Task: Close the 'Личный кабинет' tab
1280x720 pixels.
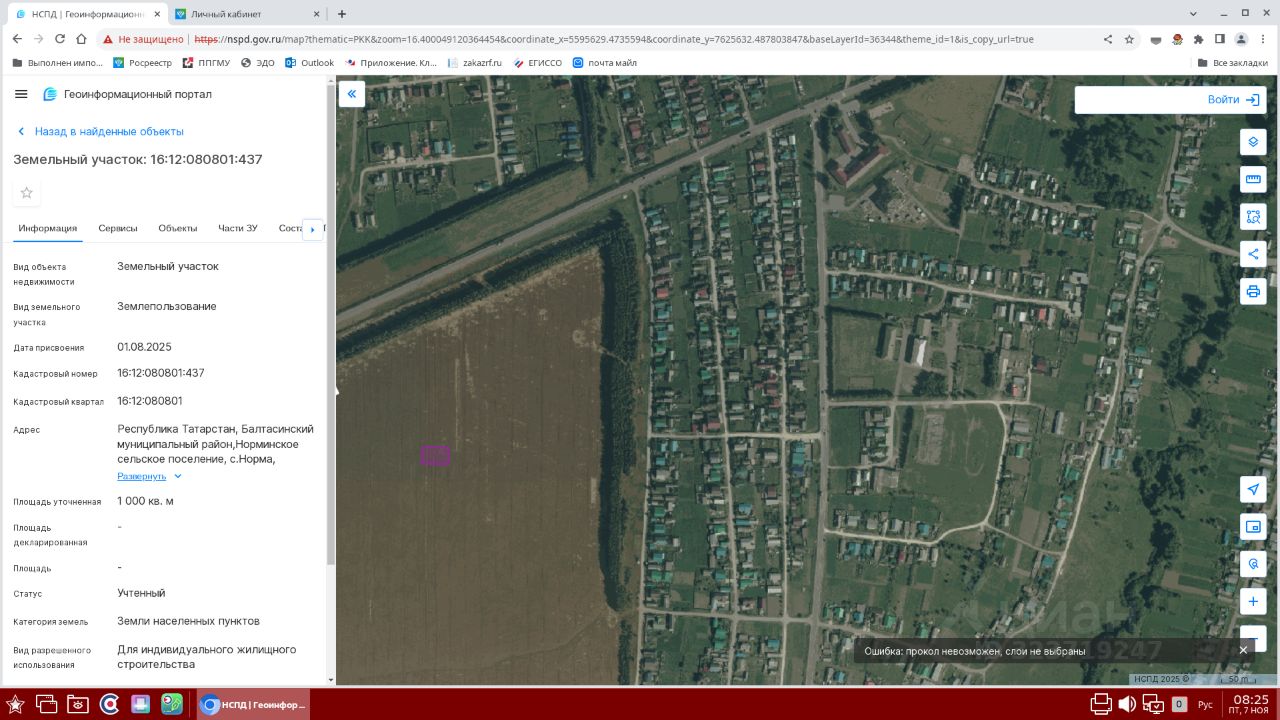Action: (x=315, y=14)
